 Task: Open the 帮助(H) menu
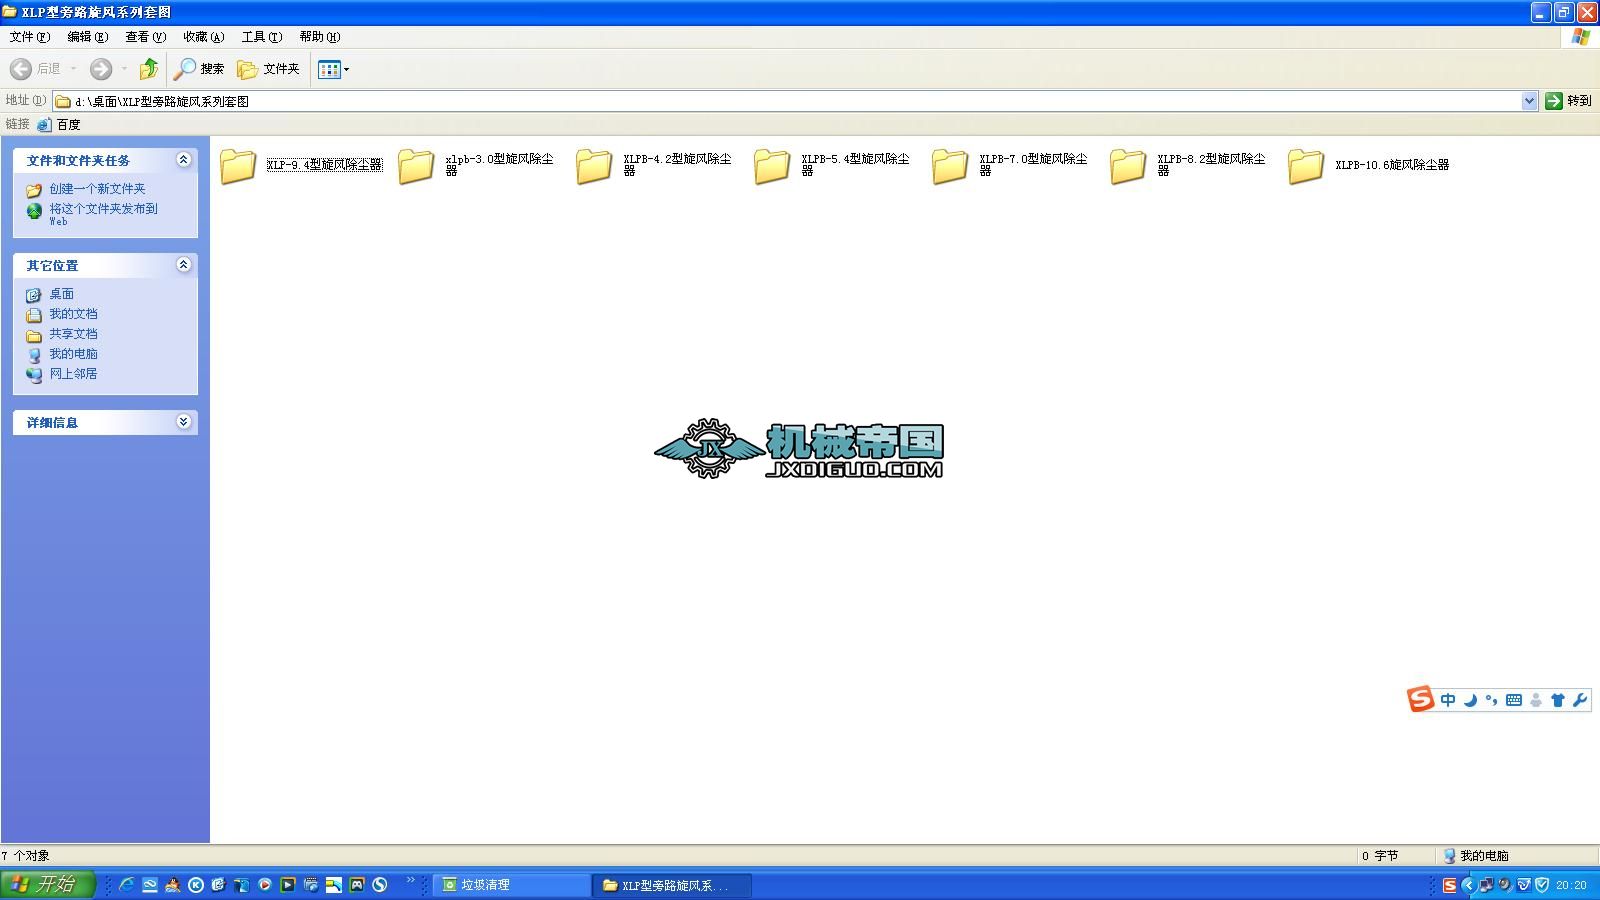click(x=320, y=37)
